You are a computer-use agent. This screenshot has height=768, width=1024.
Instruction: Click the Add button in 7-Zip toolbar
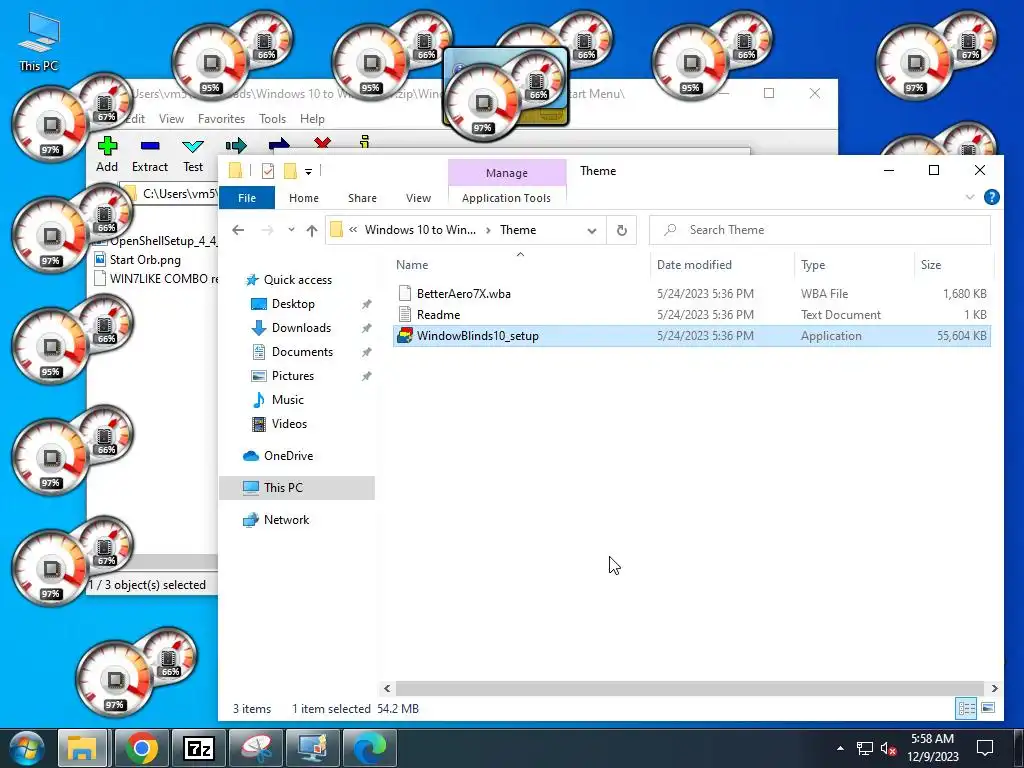[x=107, y=154]
